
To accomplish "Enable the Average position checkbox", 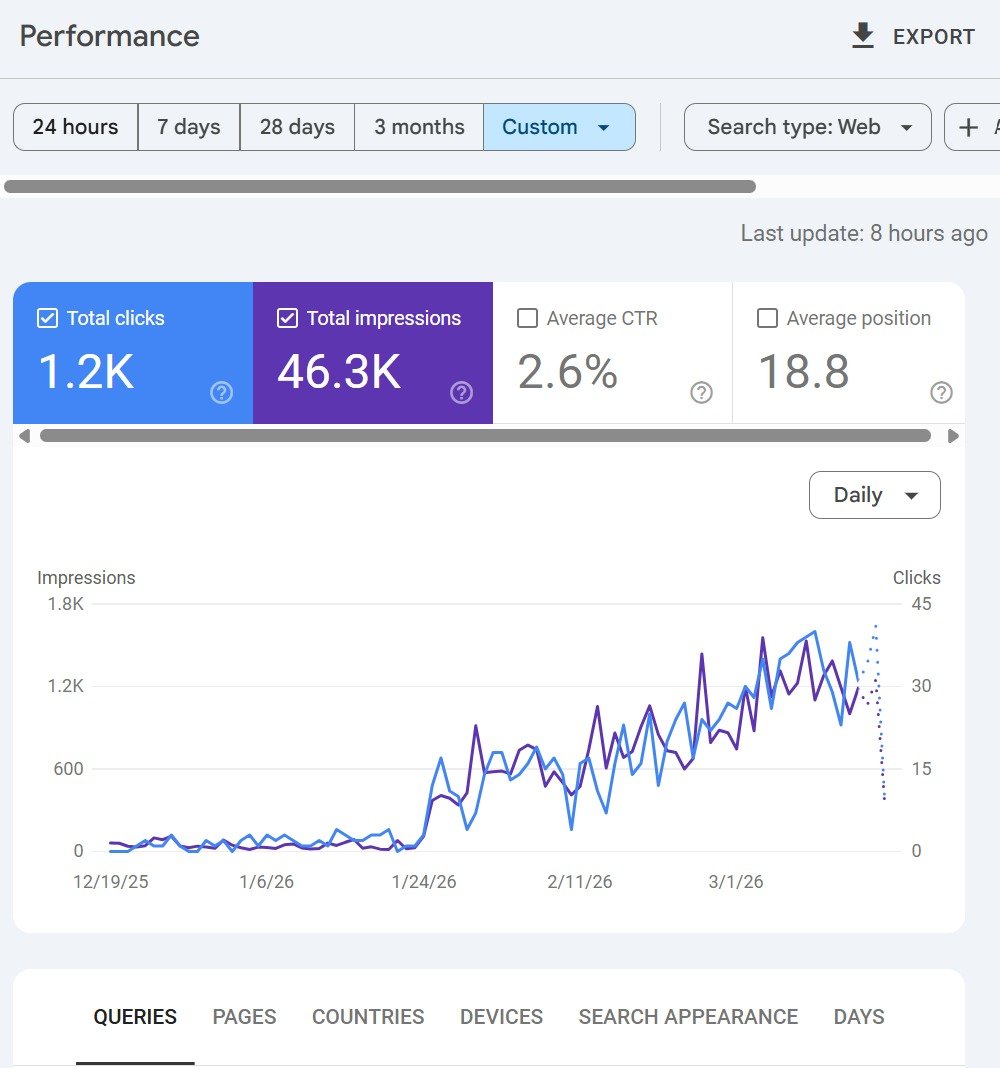I will [767, 319].
